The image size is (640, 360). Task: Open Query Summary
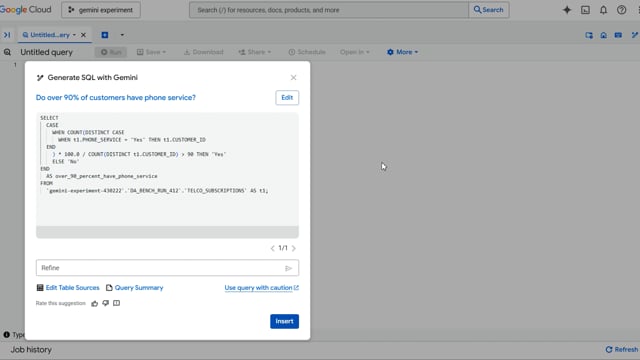(x=134, y=288)
